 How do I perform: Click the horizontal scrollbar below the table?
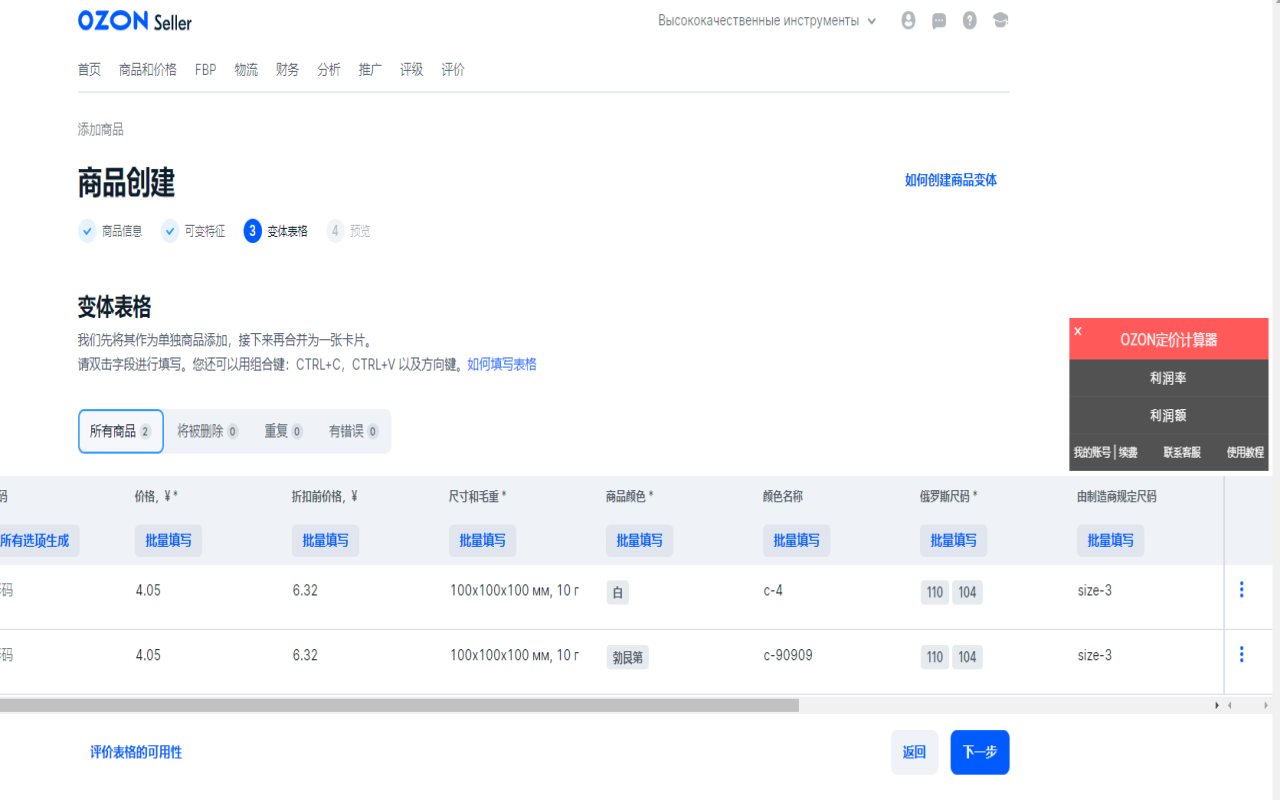coord(400,705)
